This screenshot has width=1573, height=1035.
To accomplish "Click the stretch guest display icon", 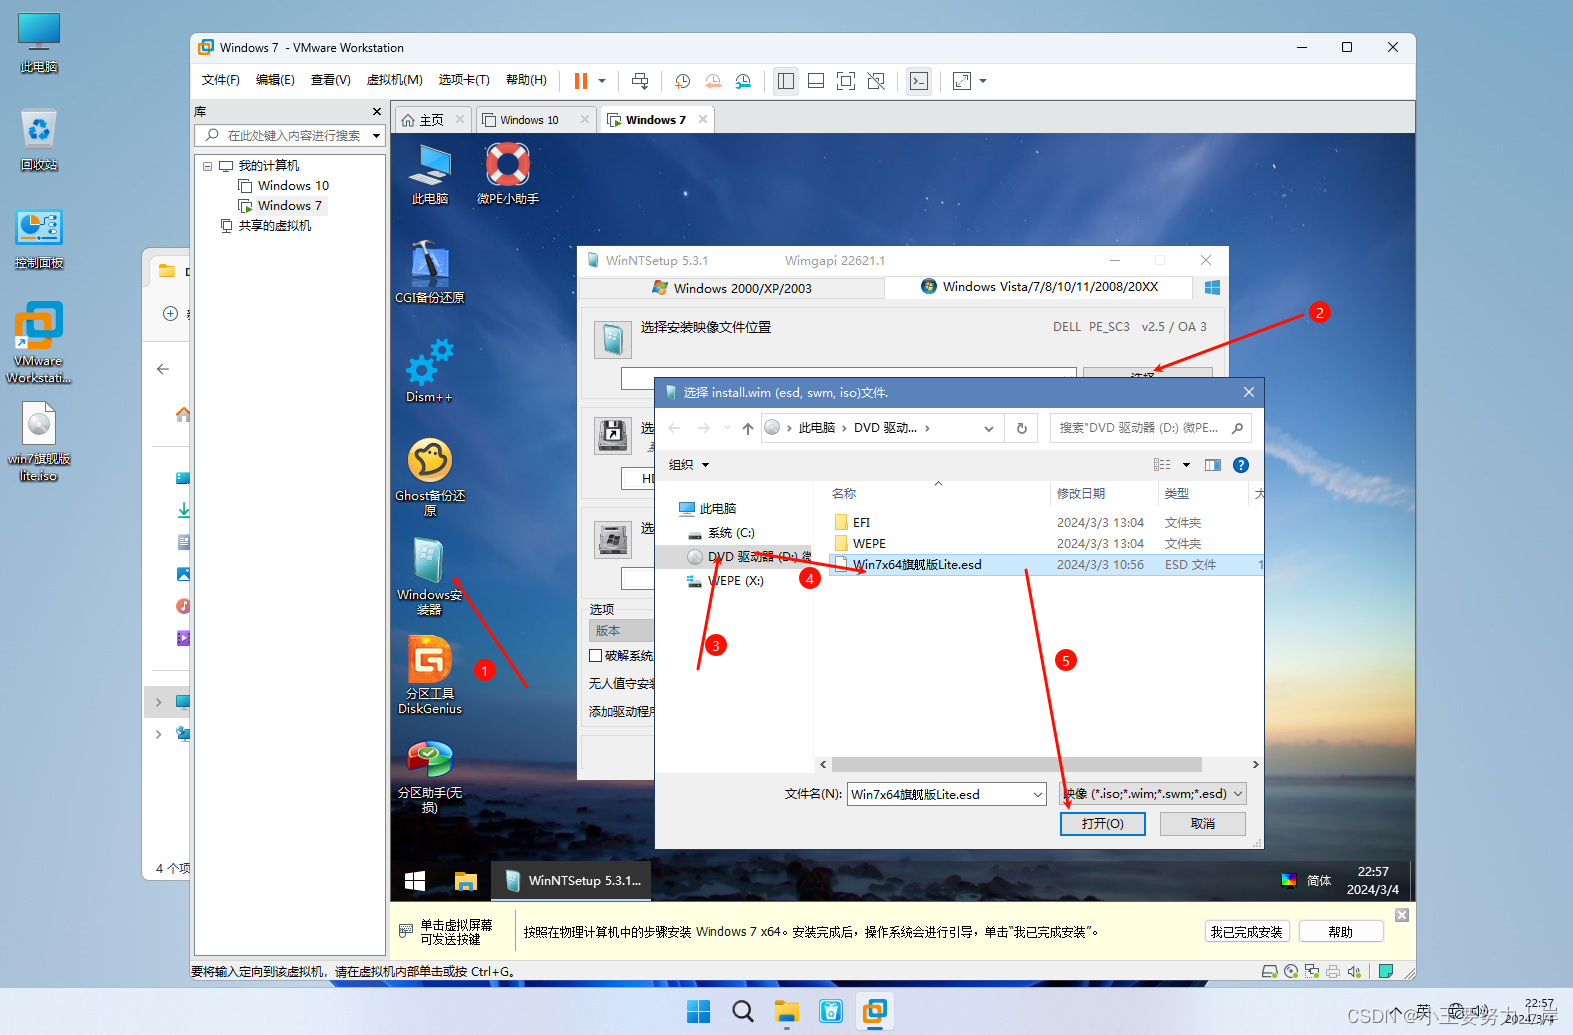I will pos(962,81).
